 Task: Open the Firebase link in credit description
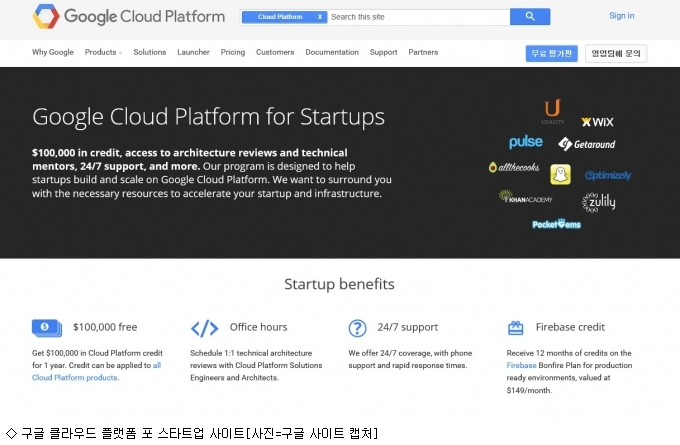(521, 365)
